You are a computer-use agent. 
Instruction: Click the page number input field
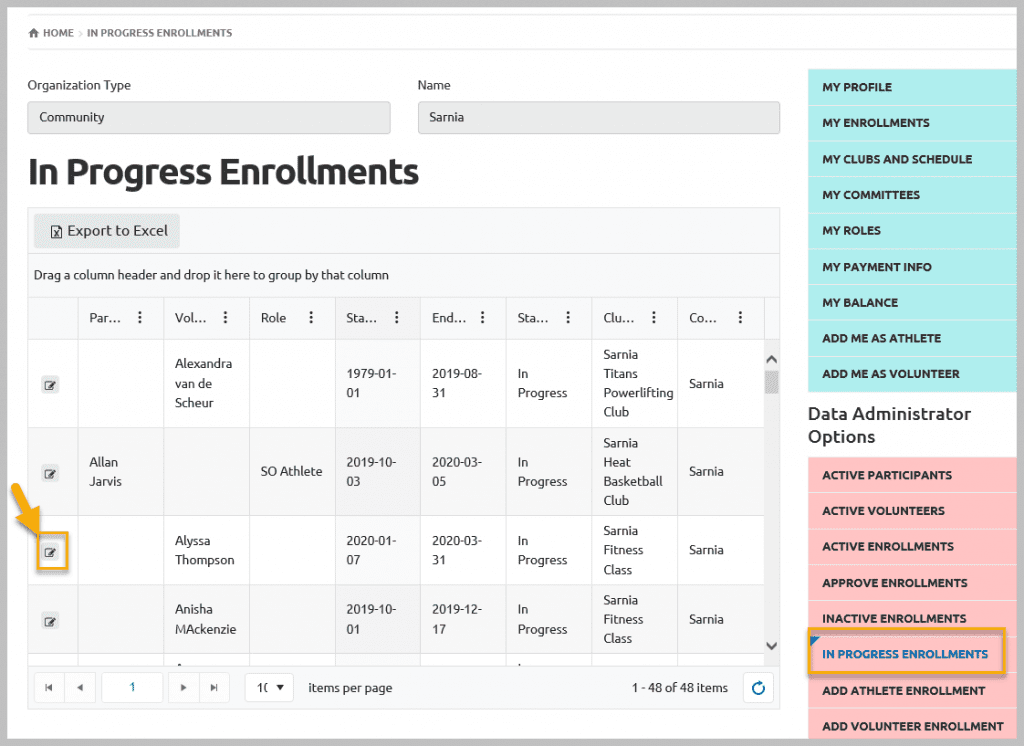point(132,688)
